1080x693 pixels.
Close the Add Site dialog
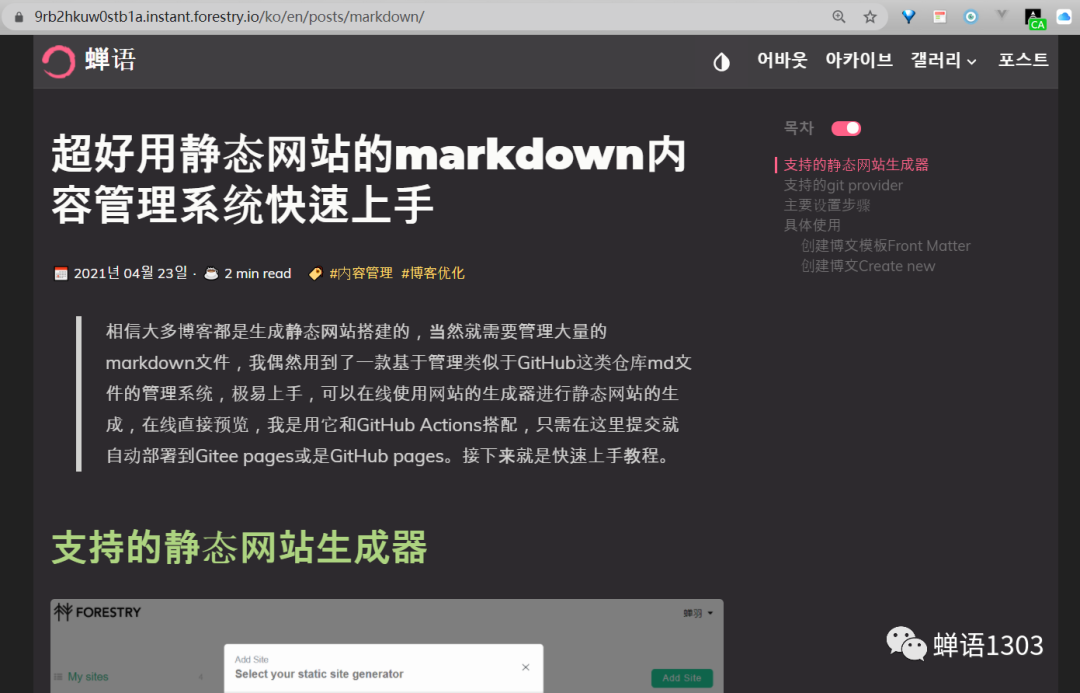pyautogui.click(x=526, y=667)
